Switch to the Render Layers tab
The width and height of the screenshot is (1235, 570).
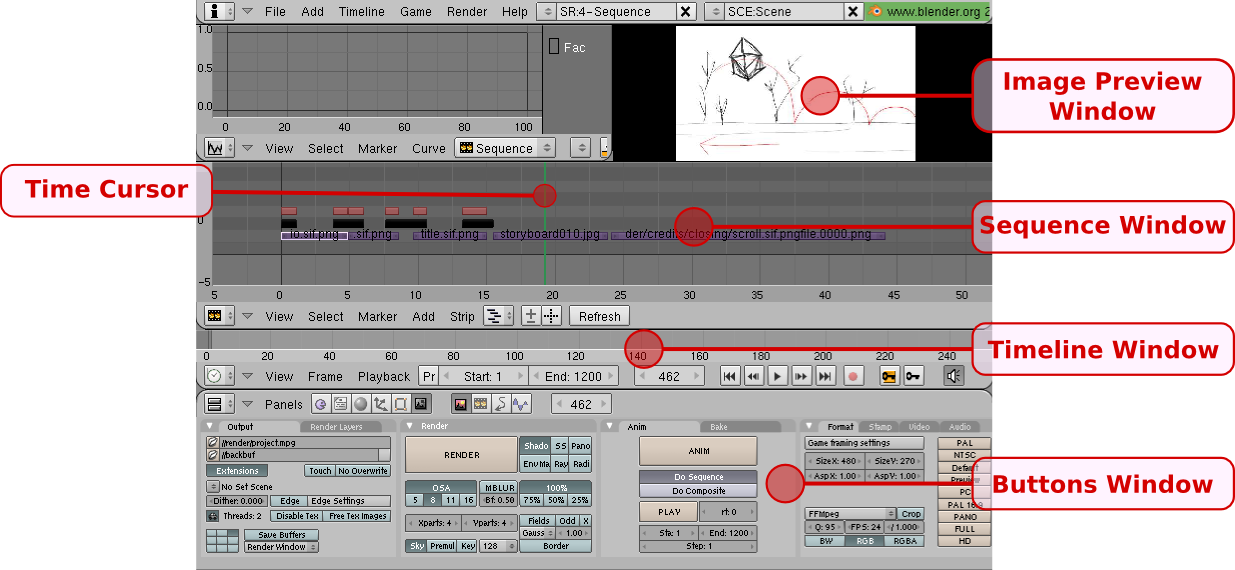coord(336,427)
